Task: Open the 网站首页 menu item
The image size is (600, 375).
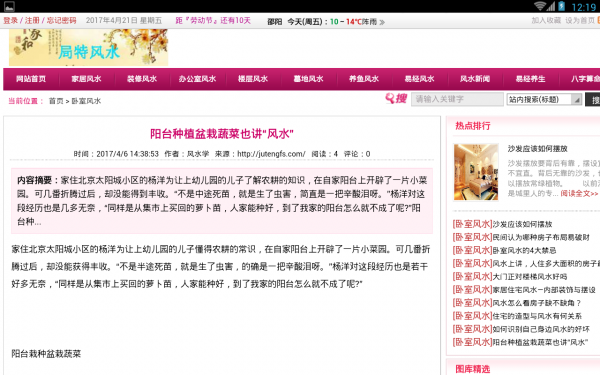Action: tap(31, 79)
